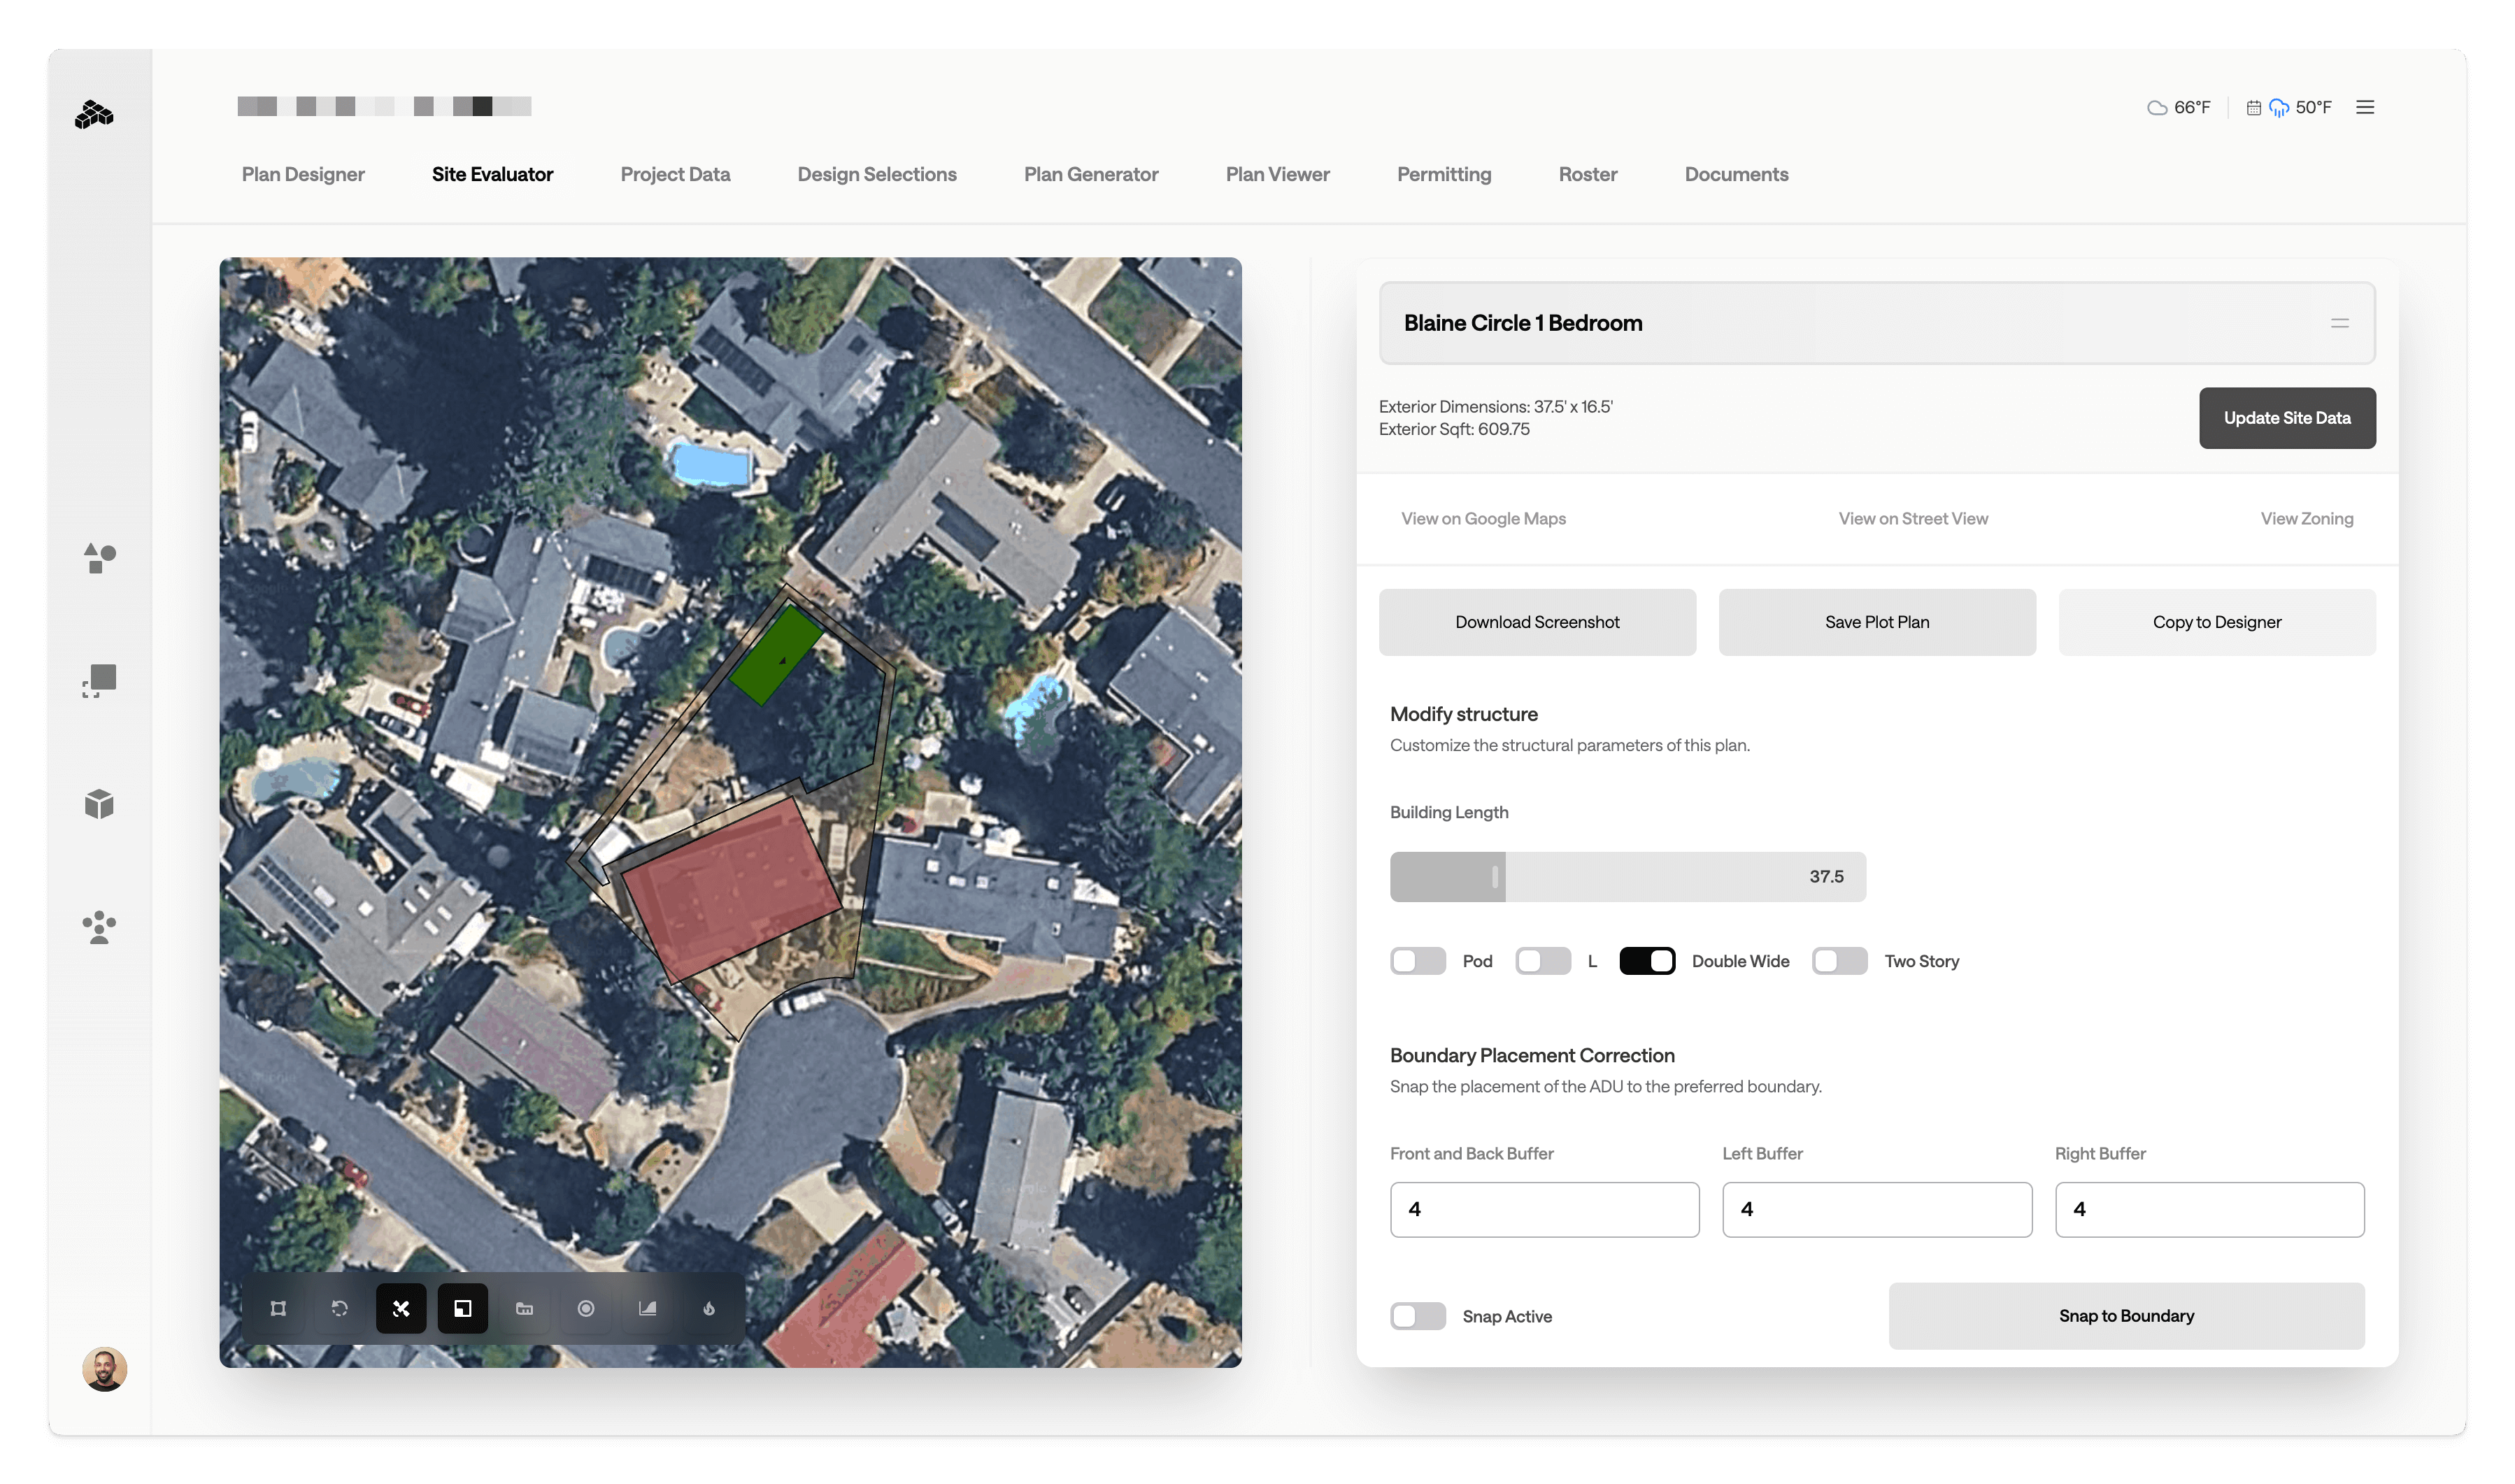Viewport: 2515px width, 1484px height.
Task: Click the folder icon in the map toolbar
Action: click(x=524, y=1308)
